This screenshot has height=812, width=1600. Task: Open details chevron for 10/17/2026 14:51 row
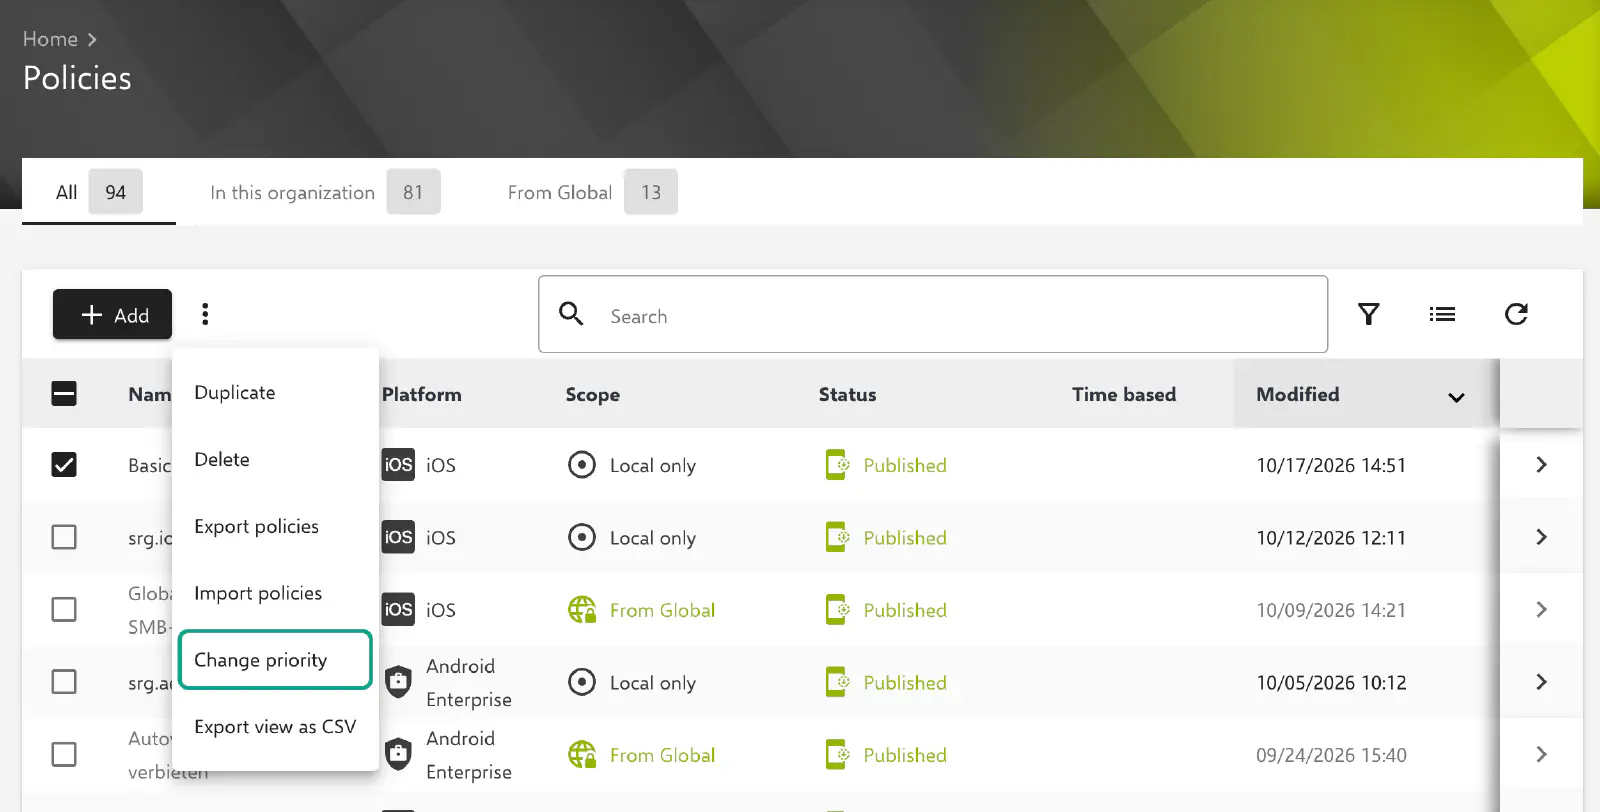[x=1541, y=464]
